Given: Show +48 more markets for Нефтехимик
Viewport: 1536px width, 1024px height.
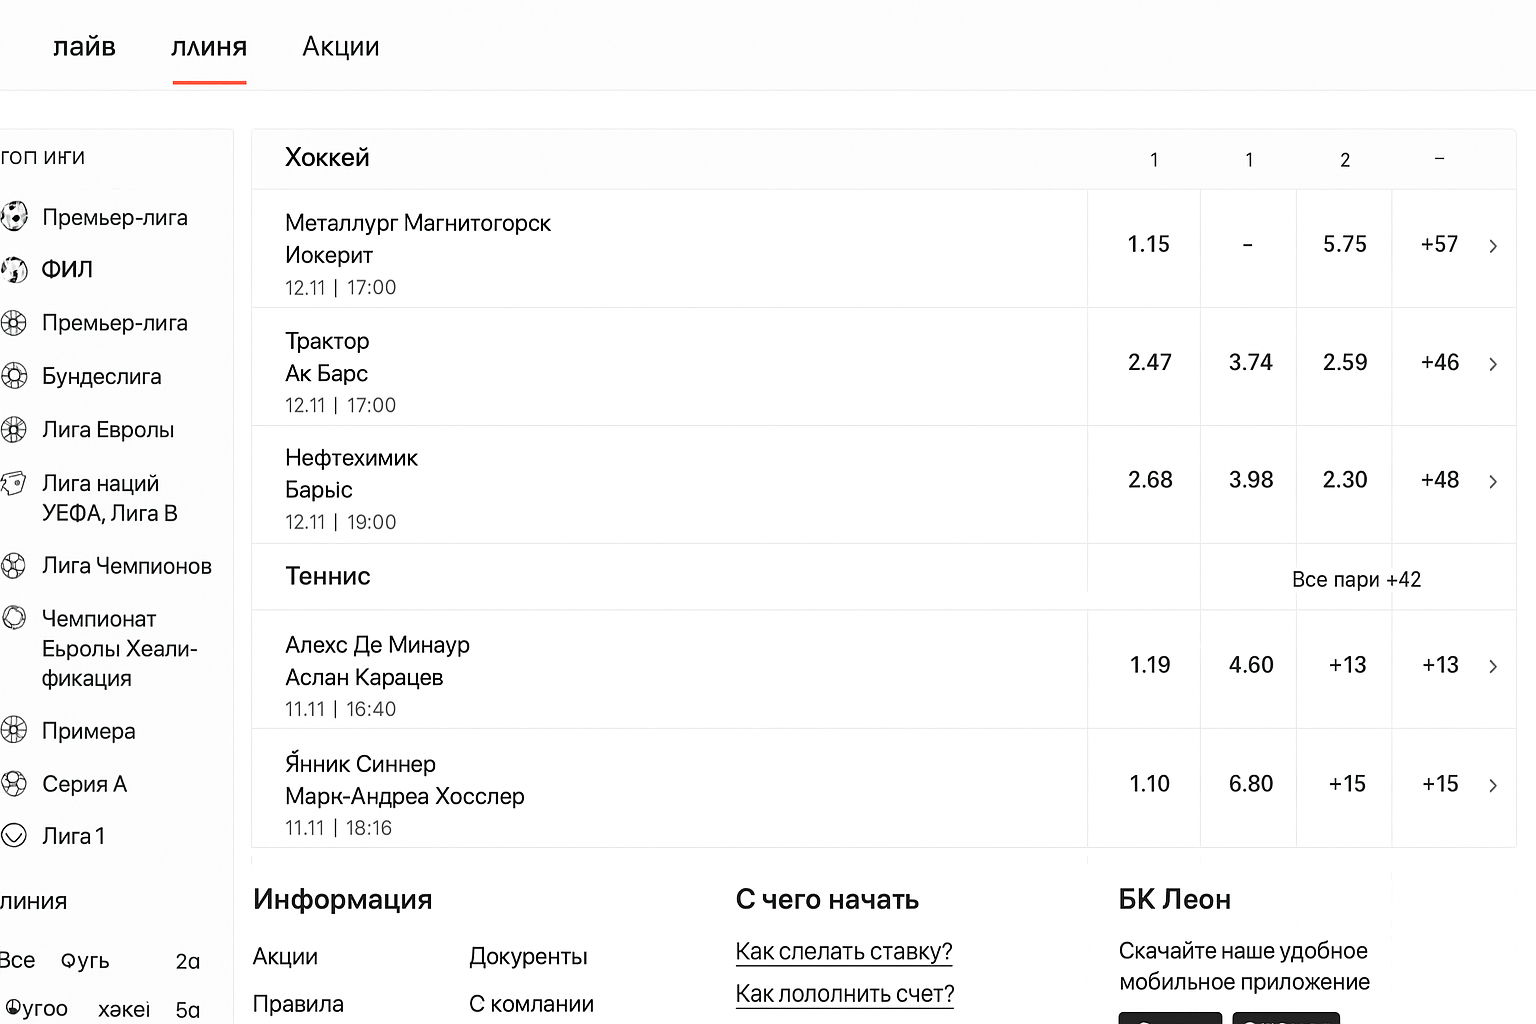Looking at the screenshot, I should pyautogui.click(x=1439, y=481).
